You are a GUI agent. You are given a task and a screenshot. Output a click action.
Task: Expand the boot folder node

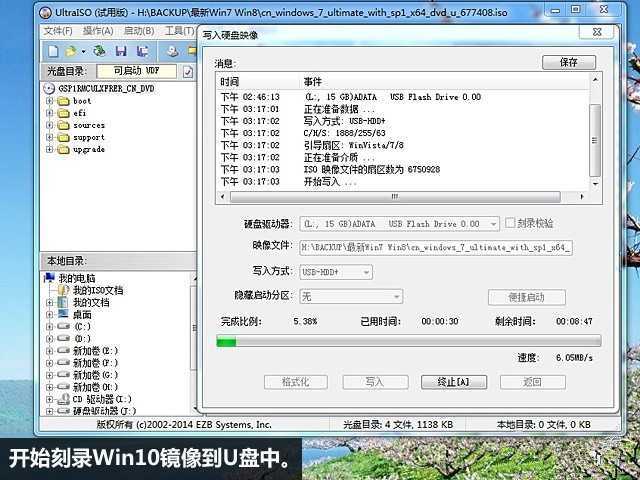point(50,101)
